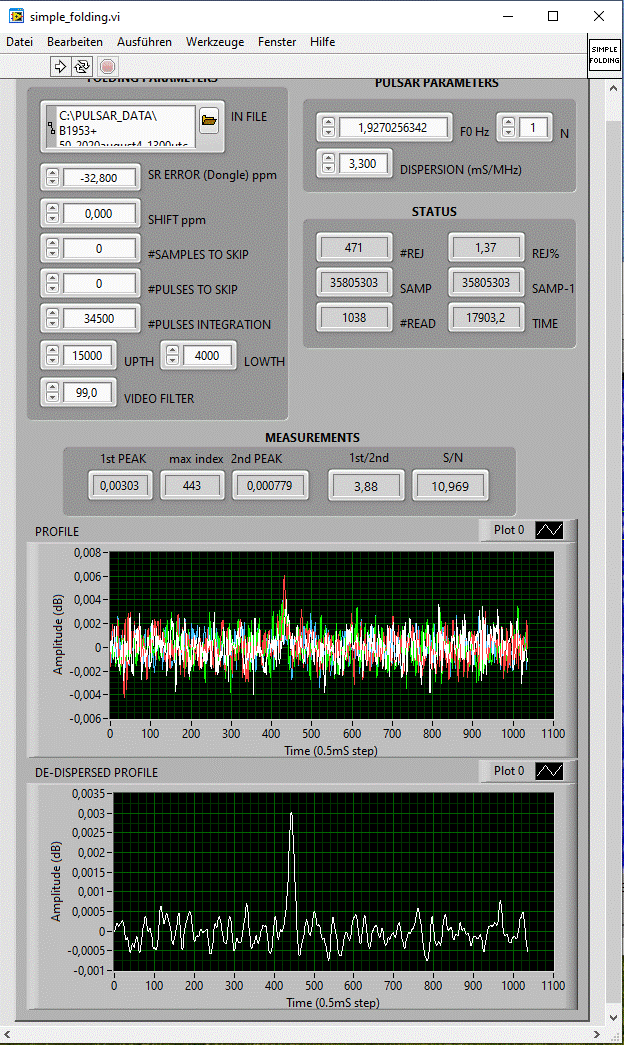Click the Run Continuously button
The image size is (624, 1045).
tap(82, 66)
